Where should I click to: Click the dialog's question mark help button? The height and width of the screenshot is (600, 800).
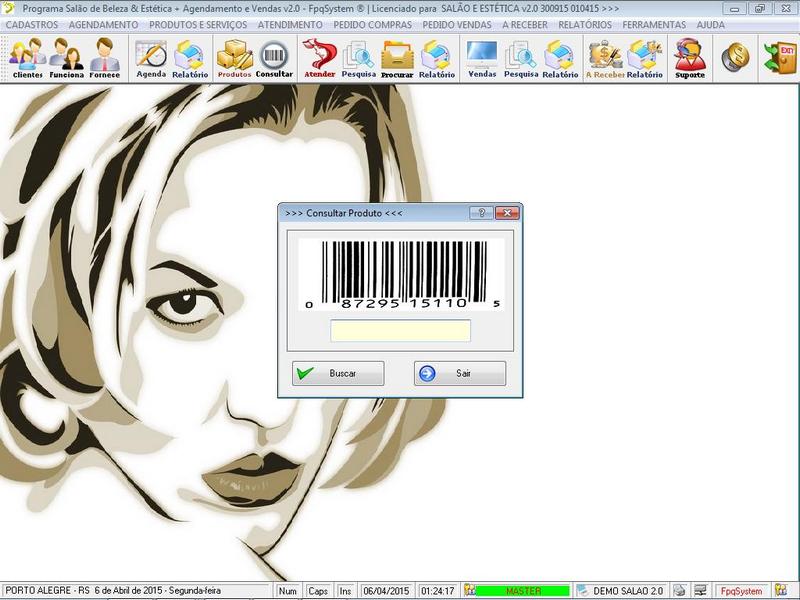[481, 213]
